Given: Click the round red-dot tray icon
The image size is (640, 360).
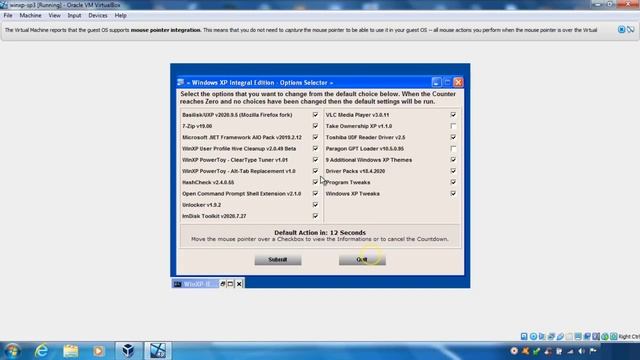Looking at the screenshot, I should 514,351.
